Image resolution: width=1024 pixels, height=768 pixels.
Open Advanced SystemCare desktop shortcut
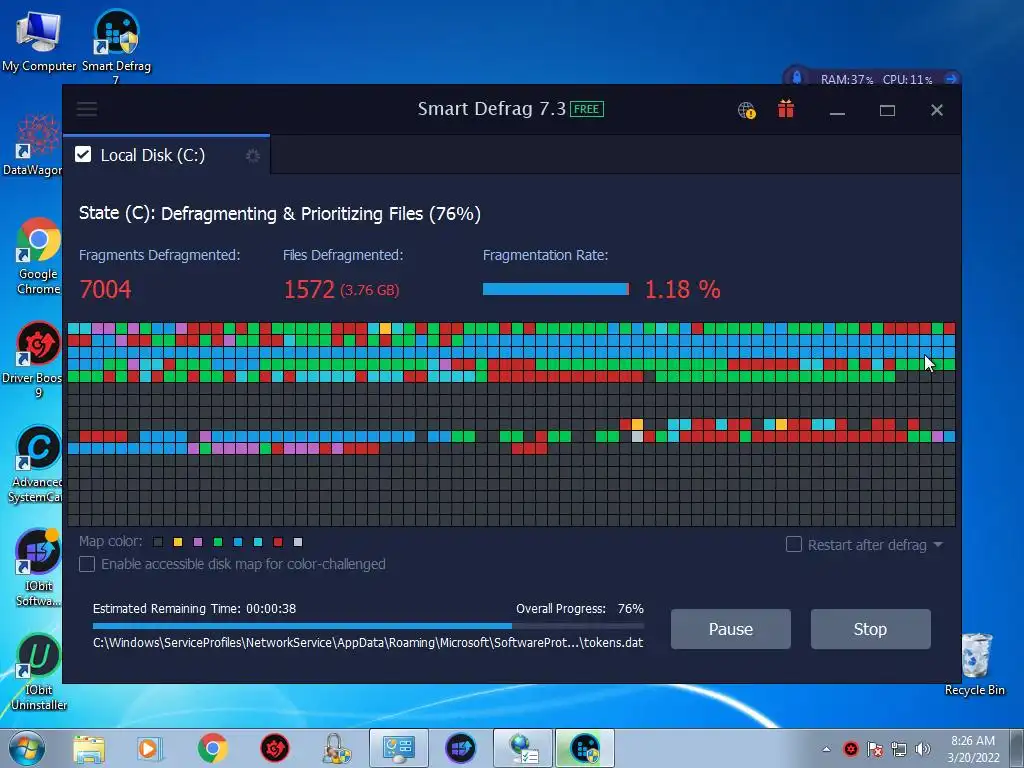pyautogui.click(x=38, y=464)
